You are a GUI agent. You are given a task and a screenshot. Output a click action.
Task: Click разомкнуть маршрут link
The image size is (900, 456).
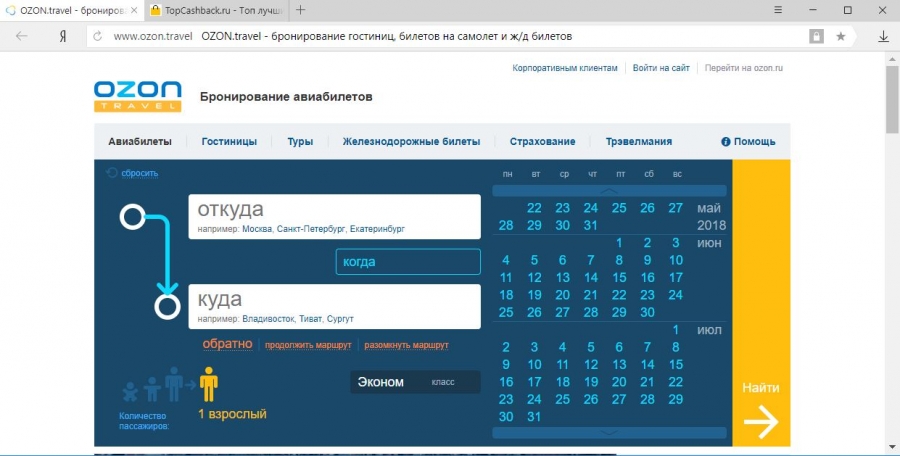[406, 345]
